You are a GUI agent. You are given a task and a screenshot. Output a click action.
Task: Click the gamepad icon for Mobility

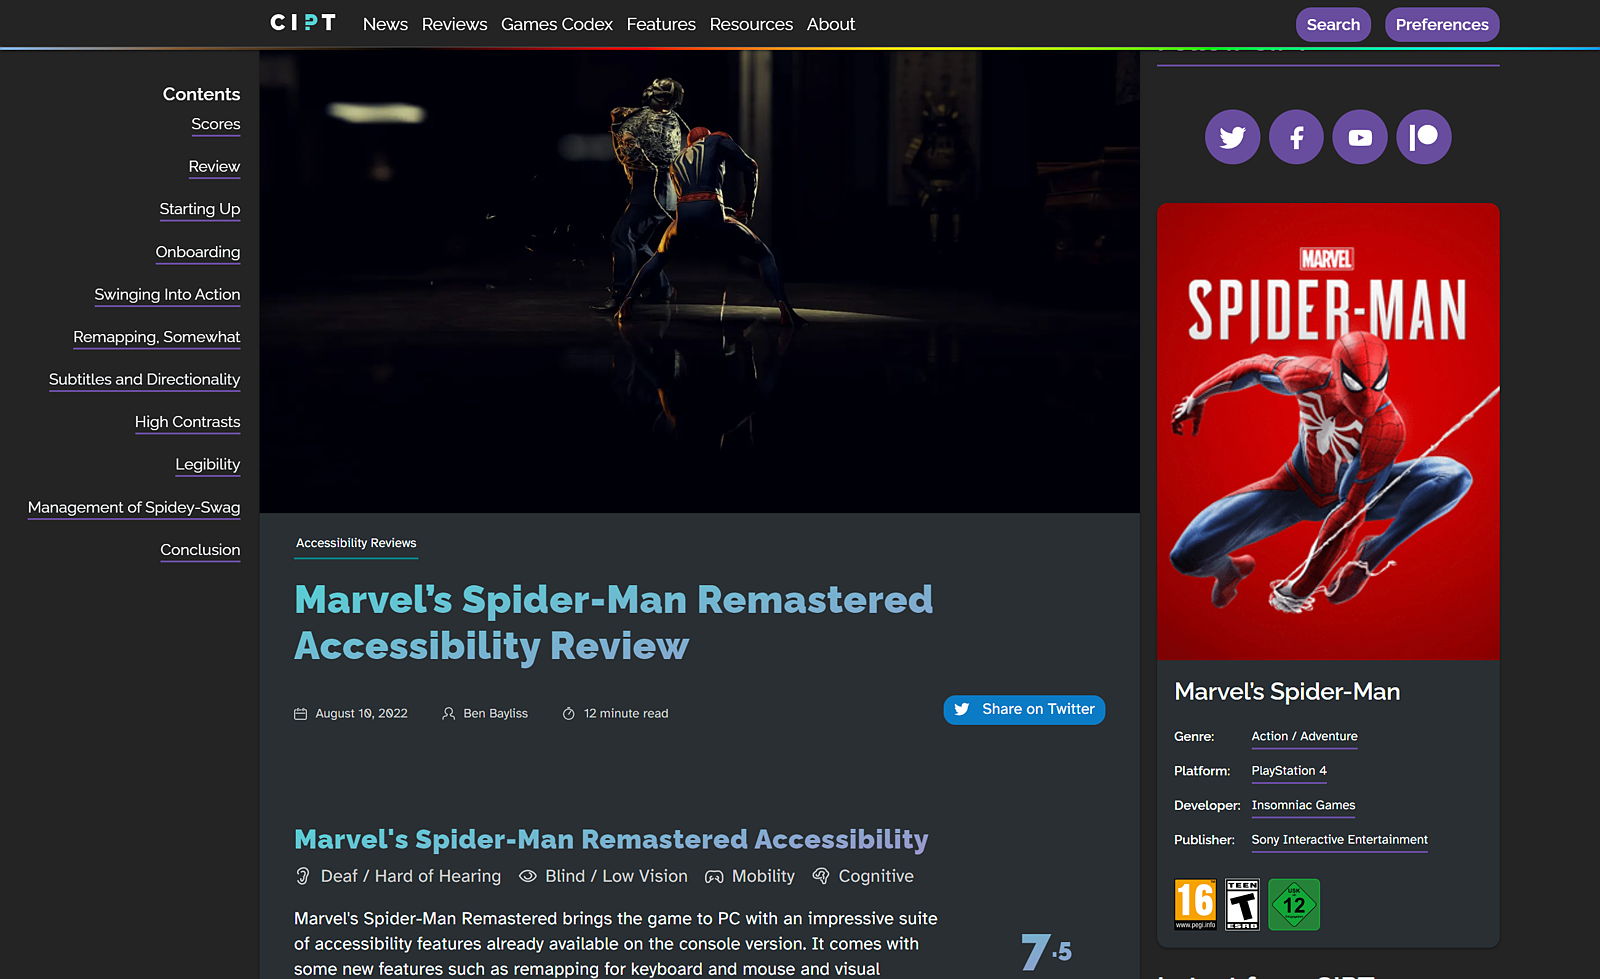click(x=714, y=877)
